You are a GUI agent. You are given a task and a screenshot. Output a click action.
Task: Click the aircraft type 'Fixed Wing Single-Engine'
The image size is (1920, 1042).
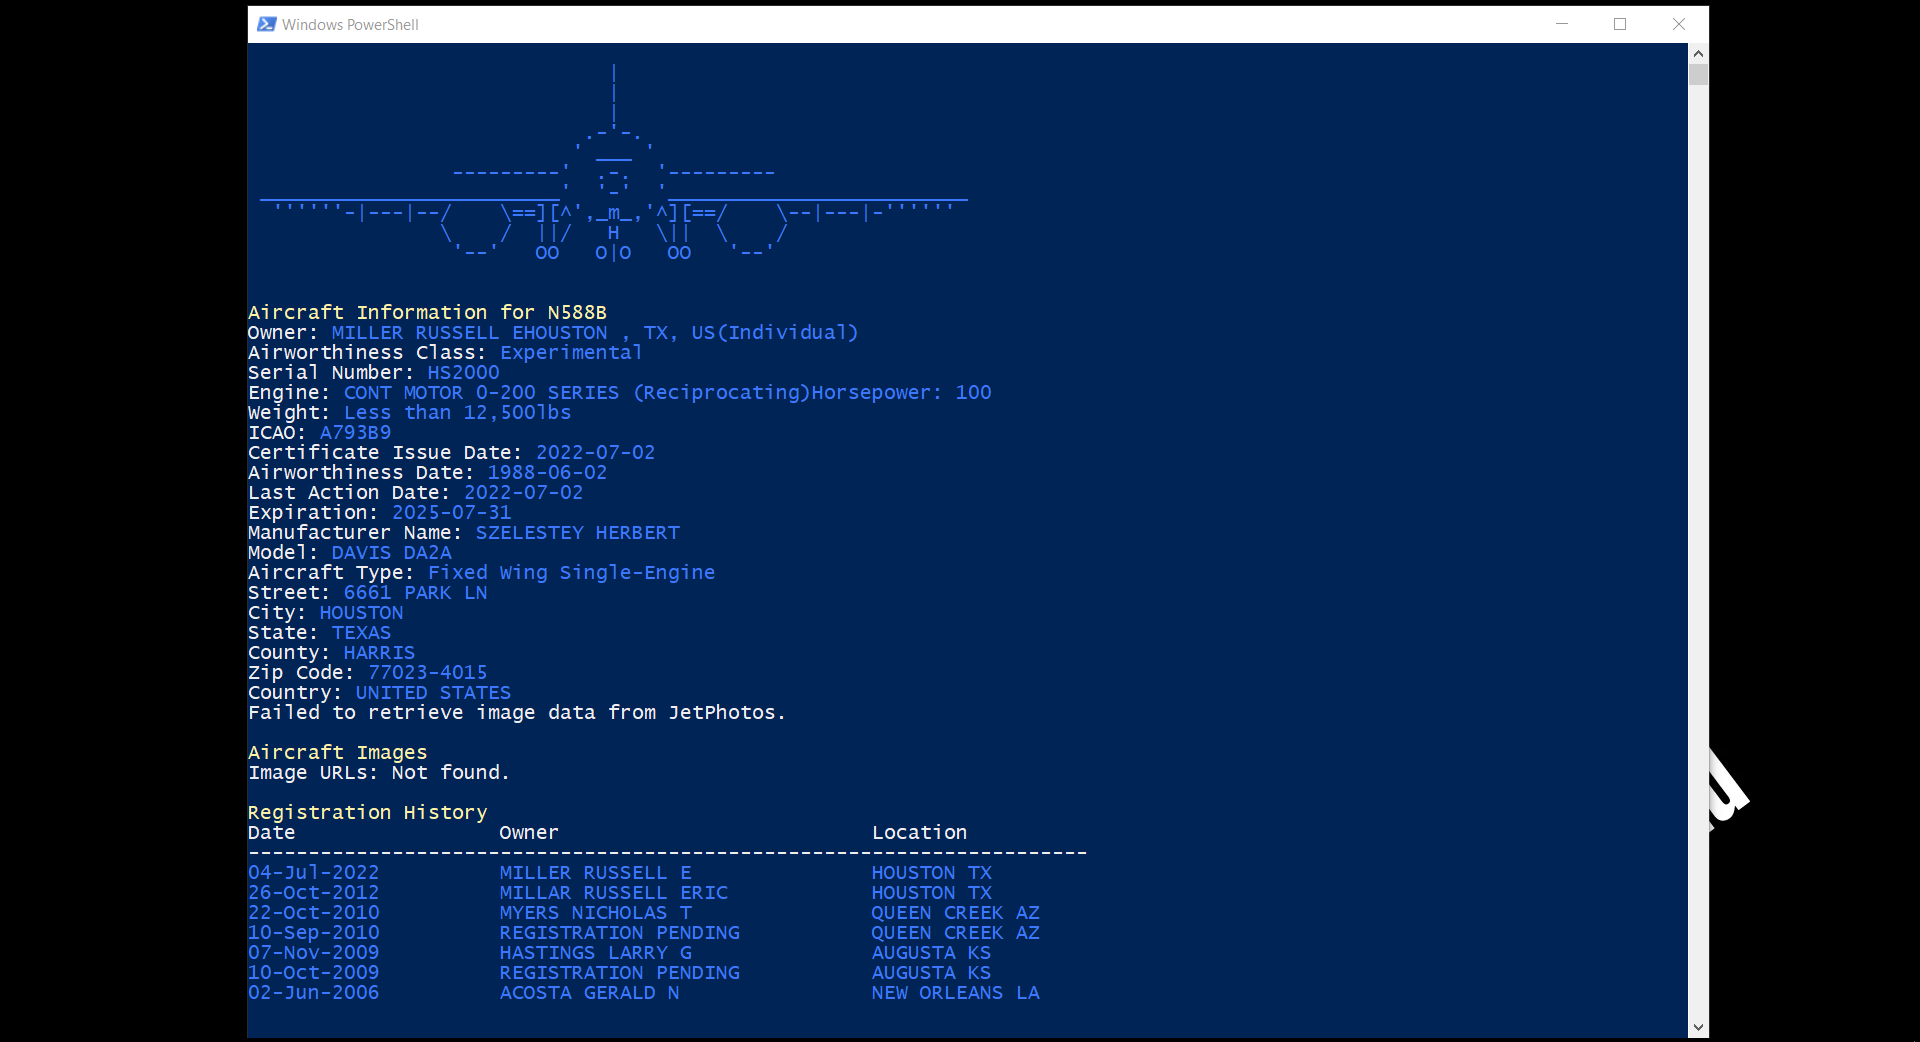tap(571, 573)
